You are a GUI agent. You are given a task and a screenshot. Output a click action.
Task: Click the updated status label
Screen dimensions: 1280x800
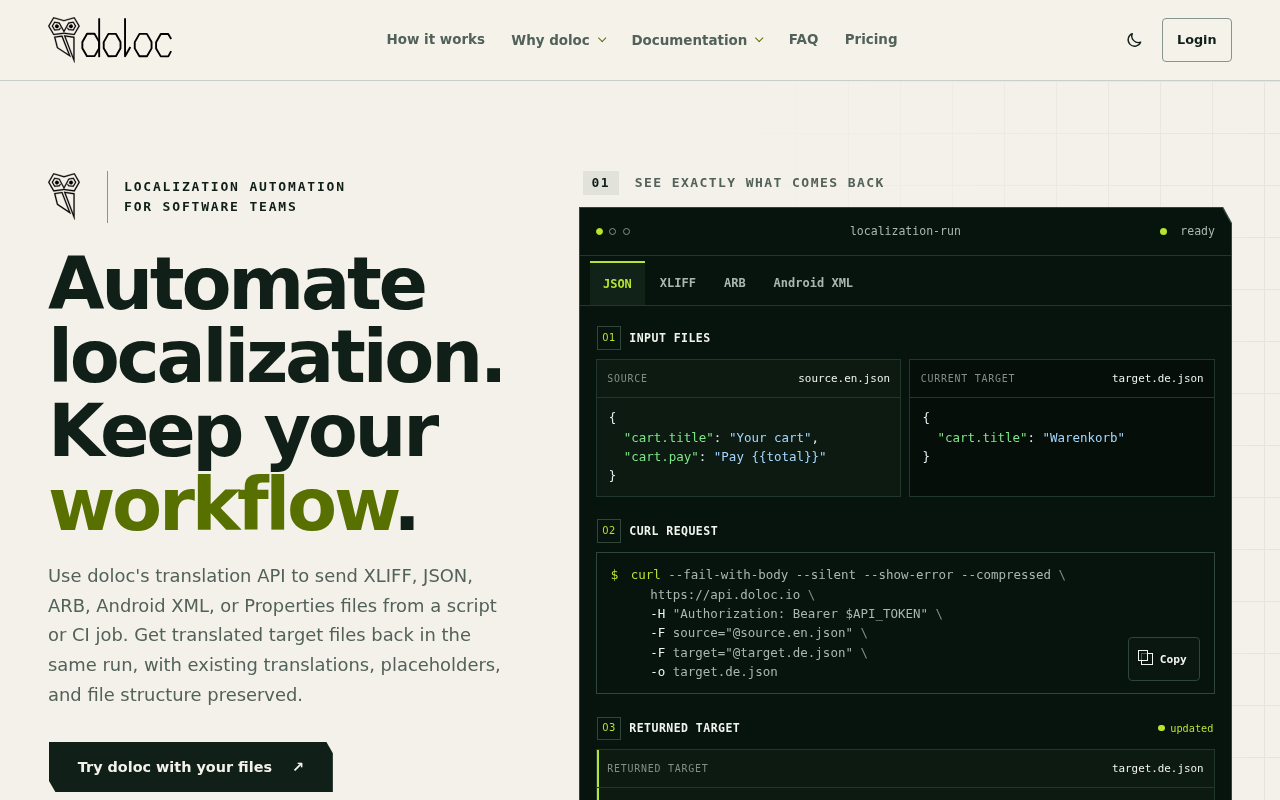click(1186, 728)
